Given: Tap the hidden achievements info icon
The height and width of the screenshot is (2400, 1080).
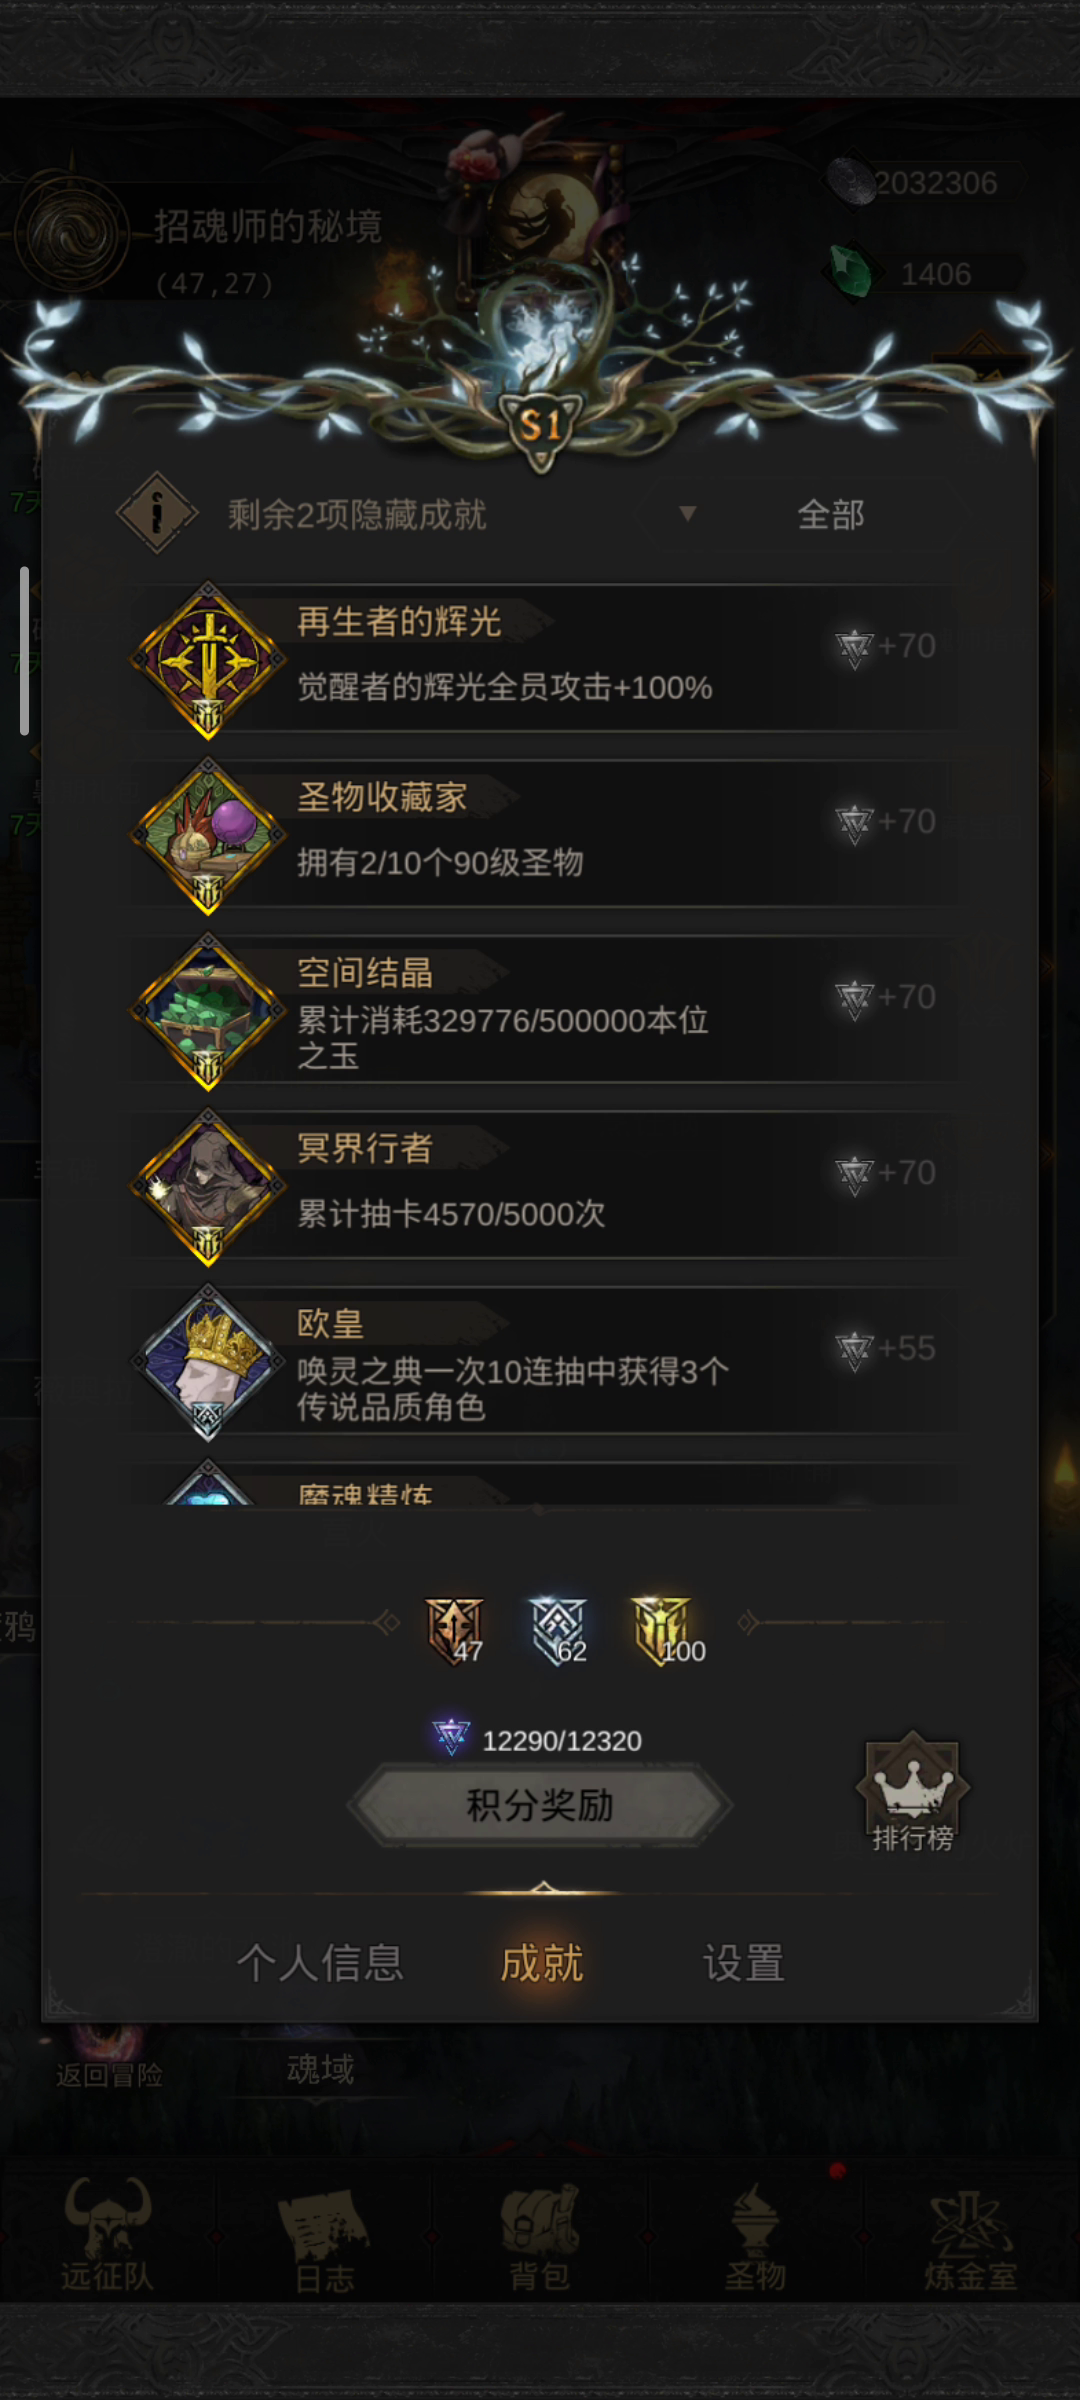Looking at the screenshot, I should coord(157,513).
